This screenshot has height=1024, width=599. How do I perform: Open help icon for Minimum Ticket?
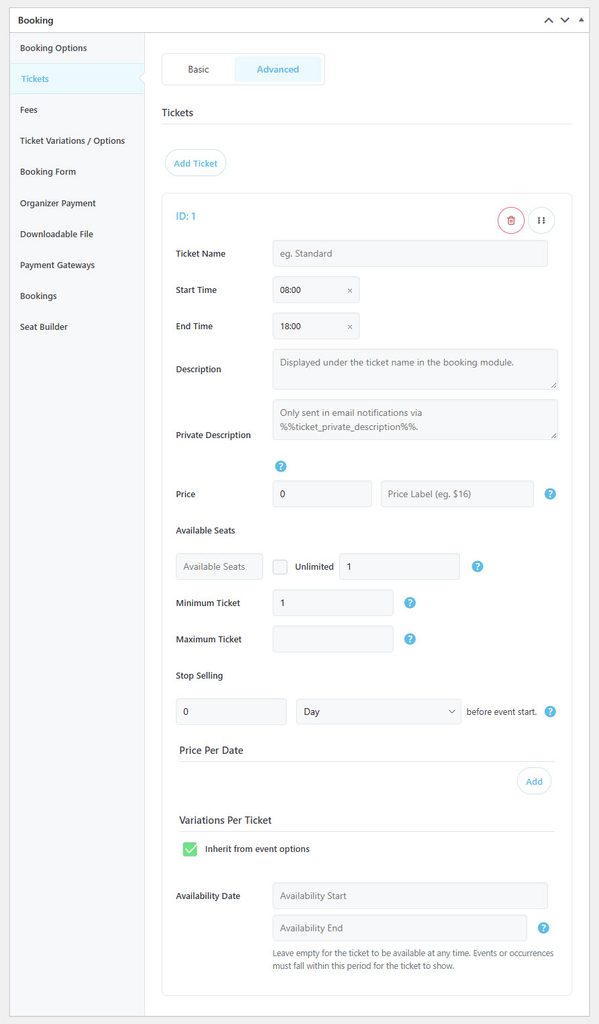410,603
